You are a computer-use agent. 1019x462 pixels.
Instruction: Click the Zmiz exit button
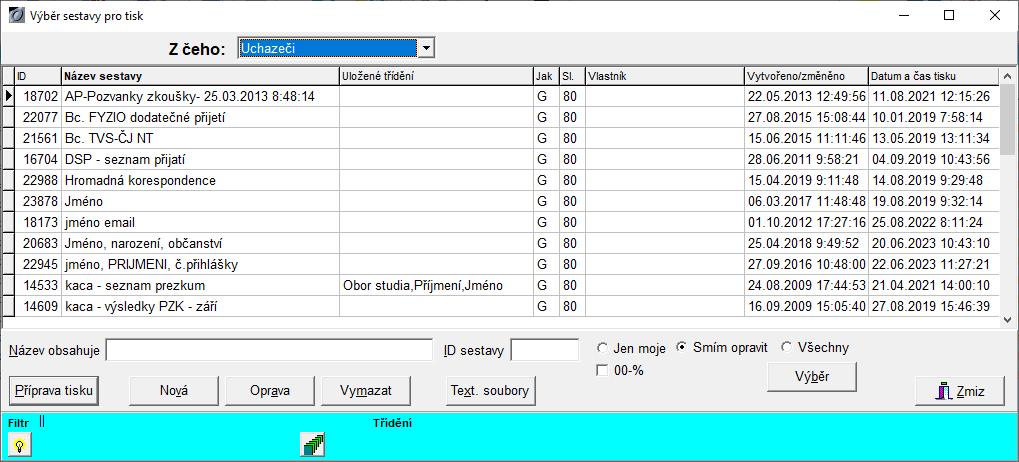[959, 391]
